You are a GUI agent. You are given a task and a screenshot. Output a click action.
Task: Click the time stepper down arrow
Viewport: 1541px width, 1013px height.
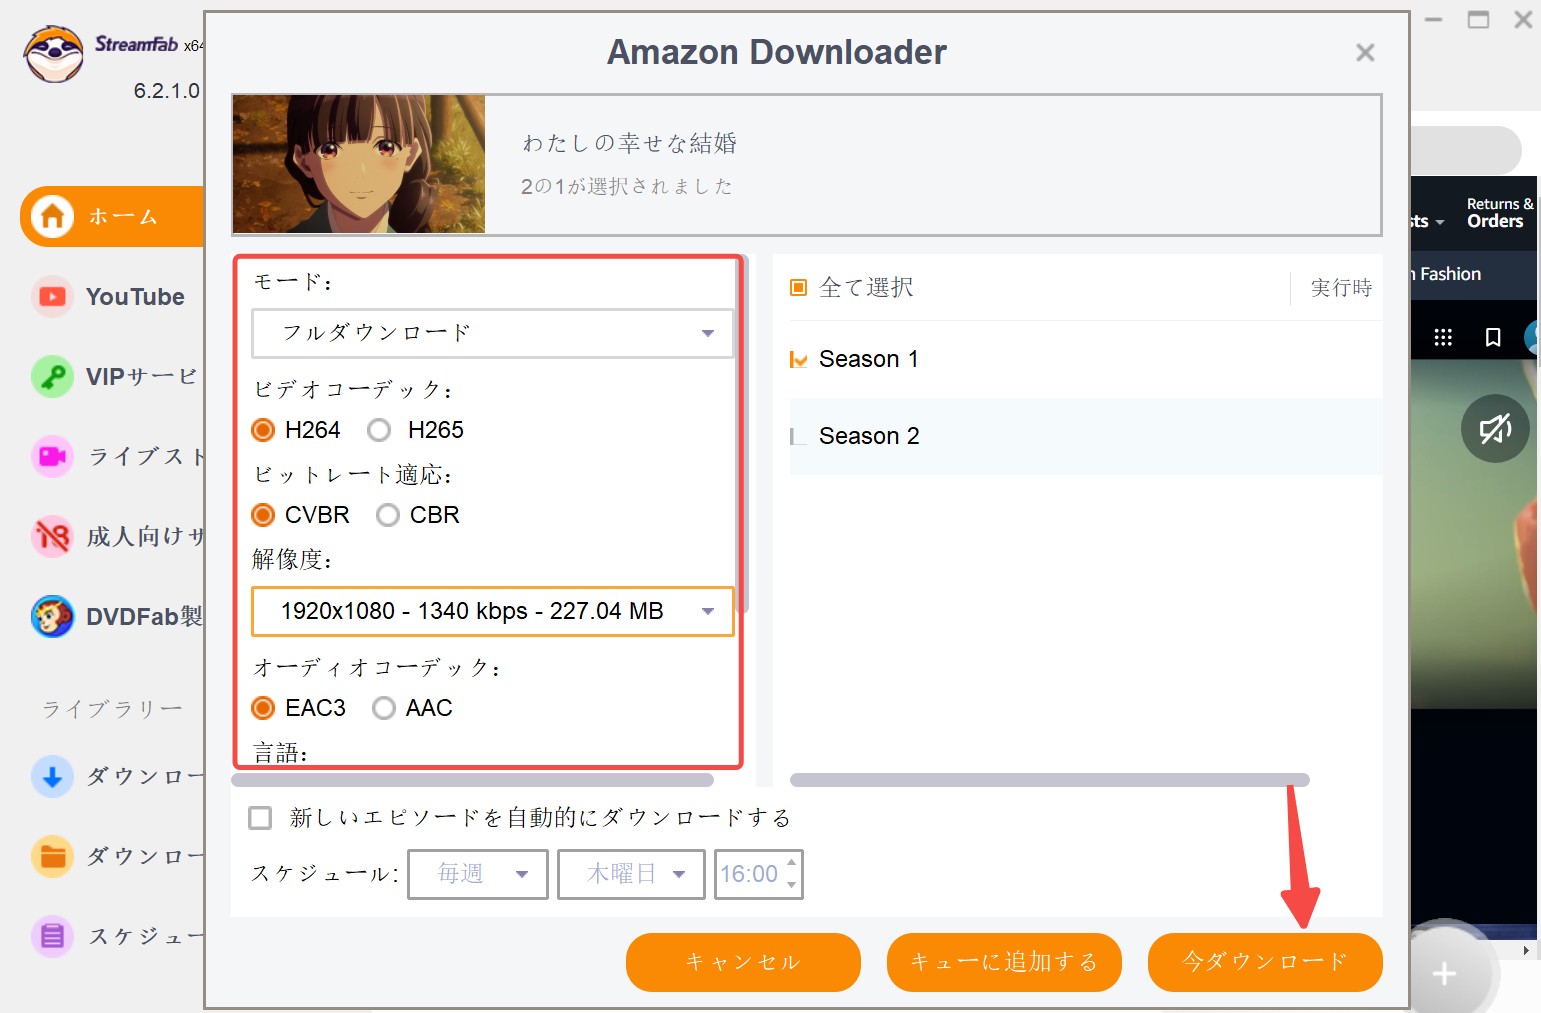[x=792, y=885]
